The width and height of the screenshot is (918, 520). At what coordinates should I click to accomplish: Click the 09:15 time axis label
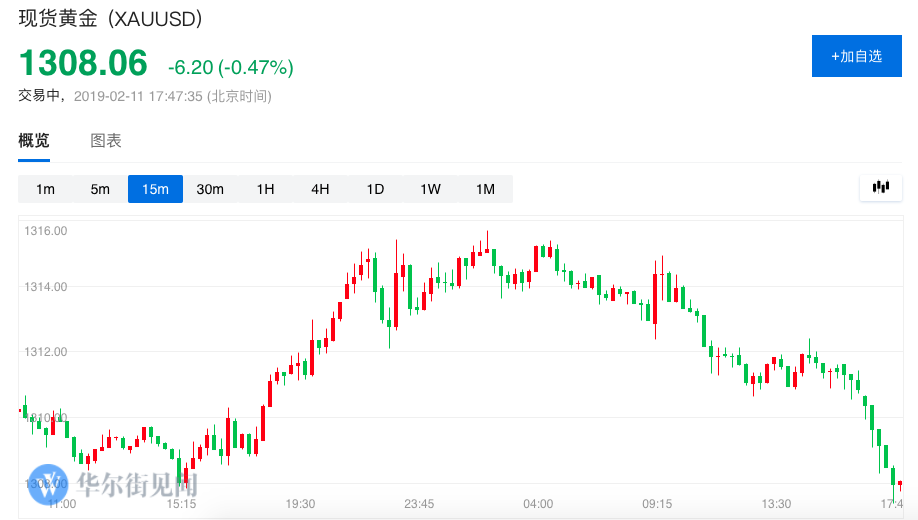(657, 504)
